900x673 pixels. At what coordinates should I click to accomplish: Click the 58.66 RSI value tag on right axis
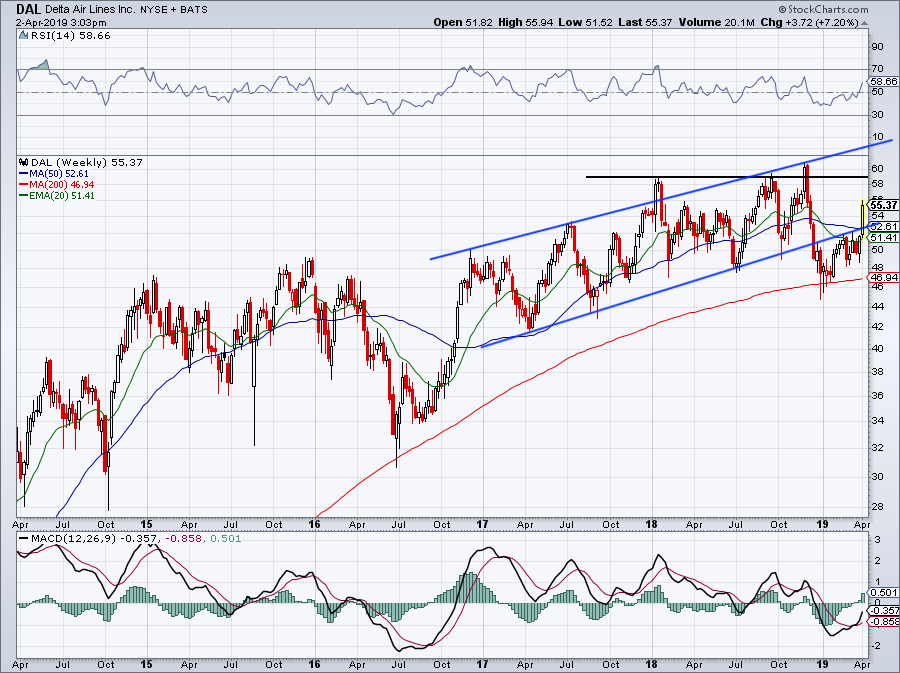[884, 81]
